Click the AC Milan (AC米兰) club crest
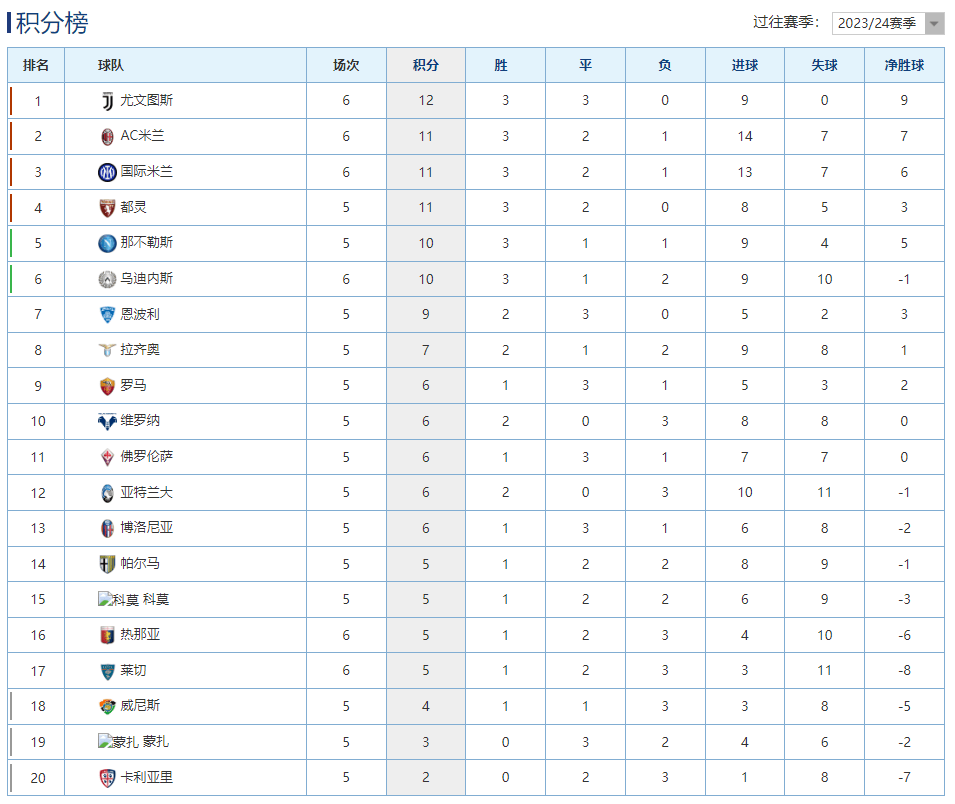The image size is (955, 804). tap(107, 136)
